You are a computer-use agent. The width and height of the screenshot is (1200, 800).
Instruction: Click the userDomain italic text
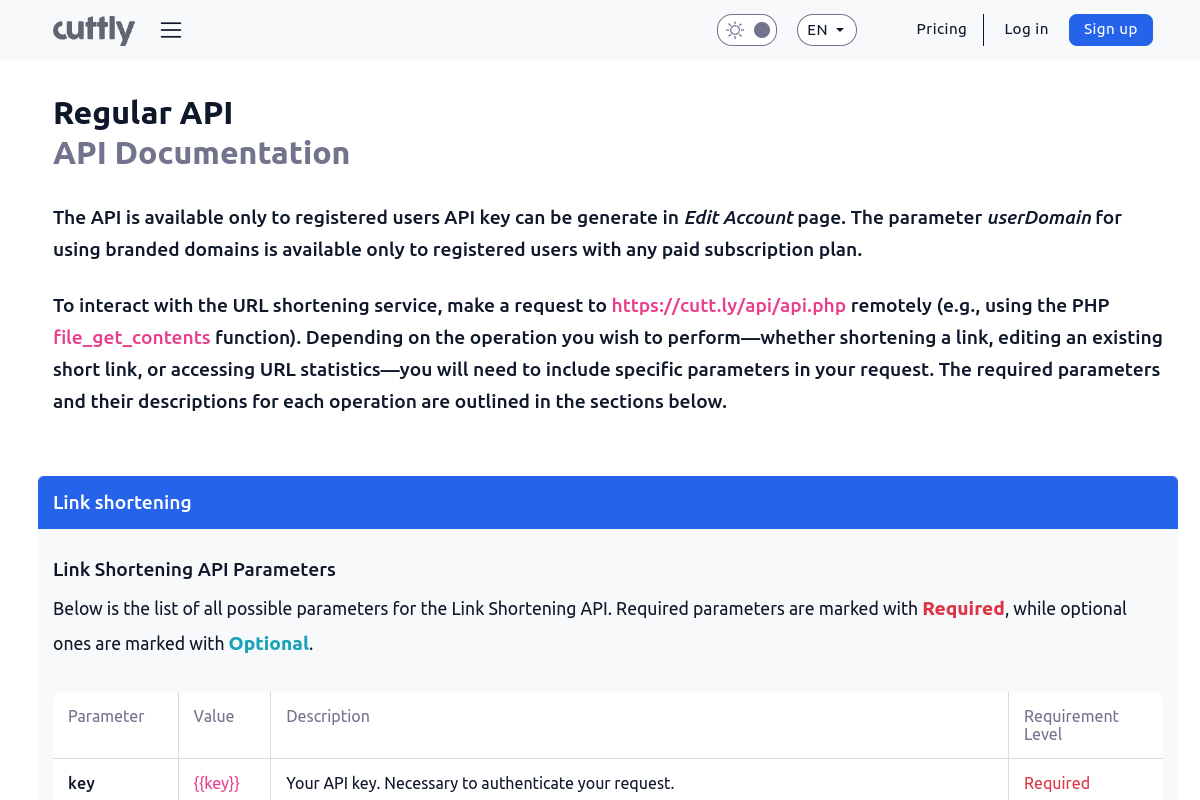(1039, 218)
